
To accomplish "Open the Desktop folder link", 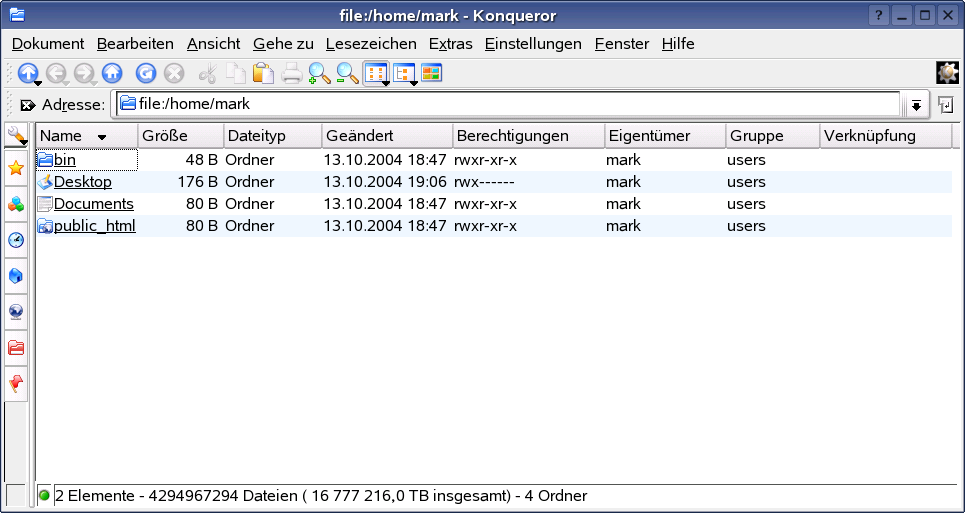I will 83,182.
